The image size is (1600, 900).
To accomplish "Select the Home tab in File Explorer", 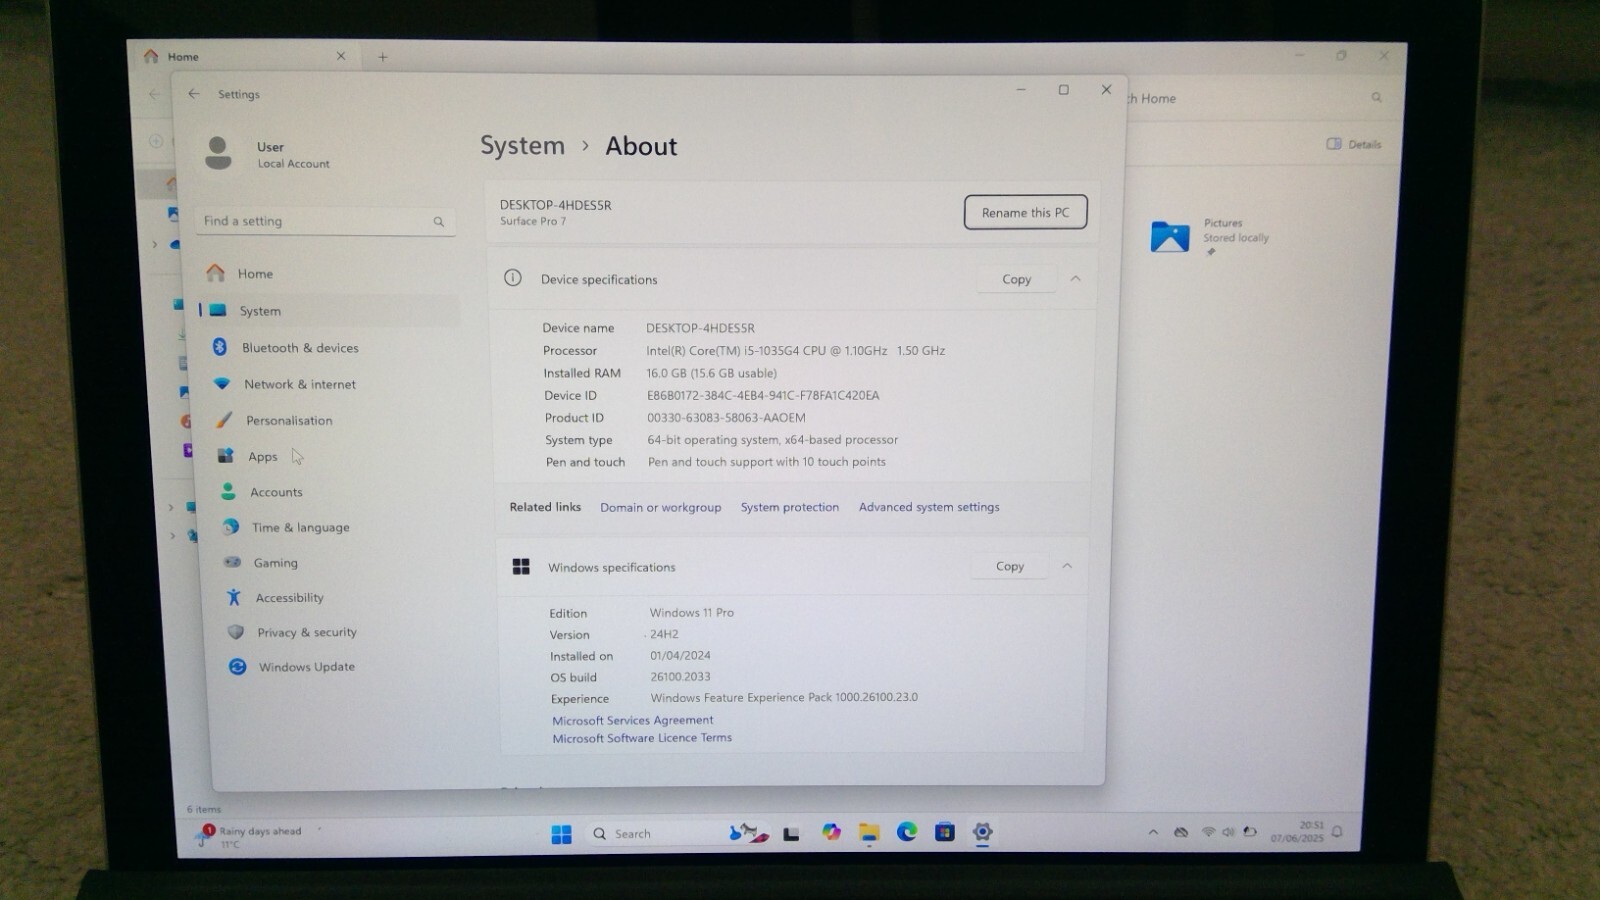I will pyautogui.click(x=245, y=57).
